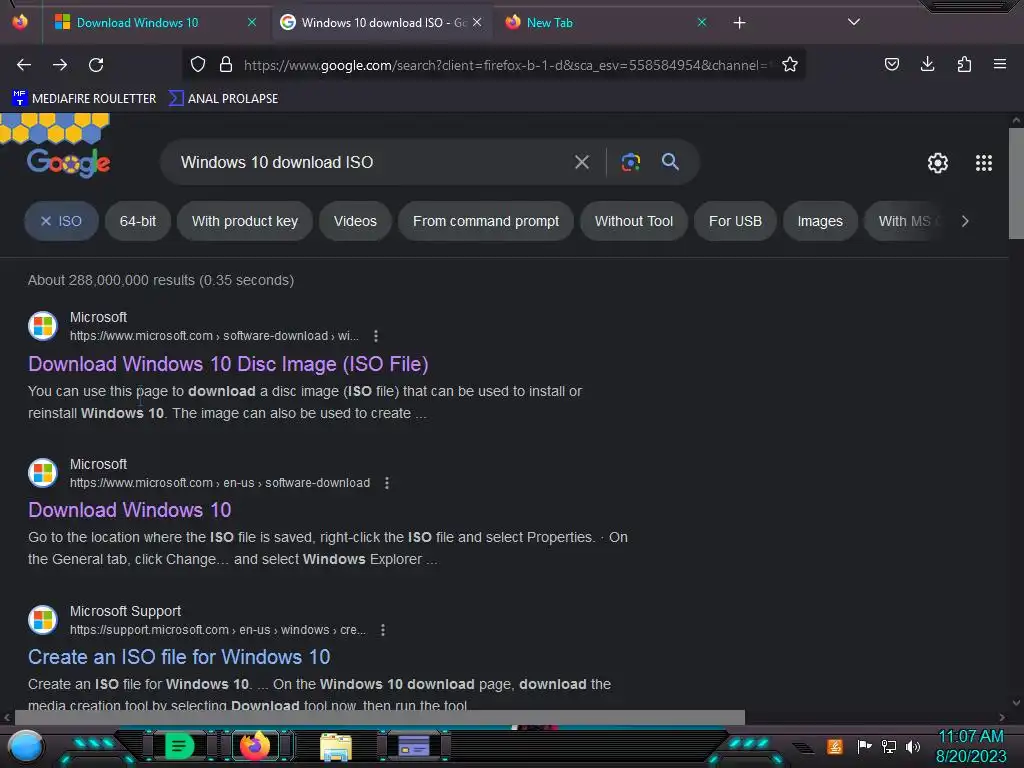This screenshot has height=768, width=1024.
Task: Apply For USB filter chip
Action: pyautogui.click(x=735, y=221)
